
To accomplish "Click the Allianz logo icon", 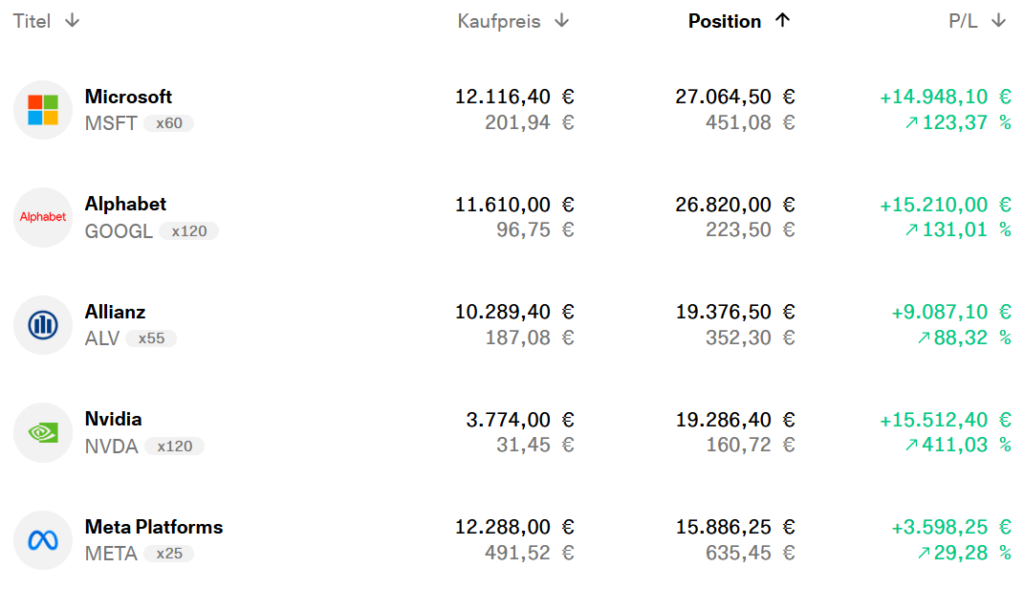I will click(43, 325).
